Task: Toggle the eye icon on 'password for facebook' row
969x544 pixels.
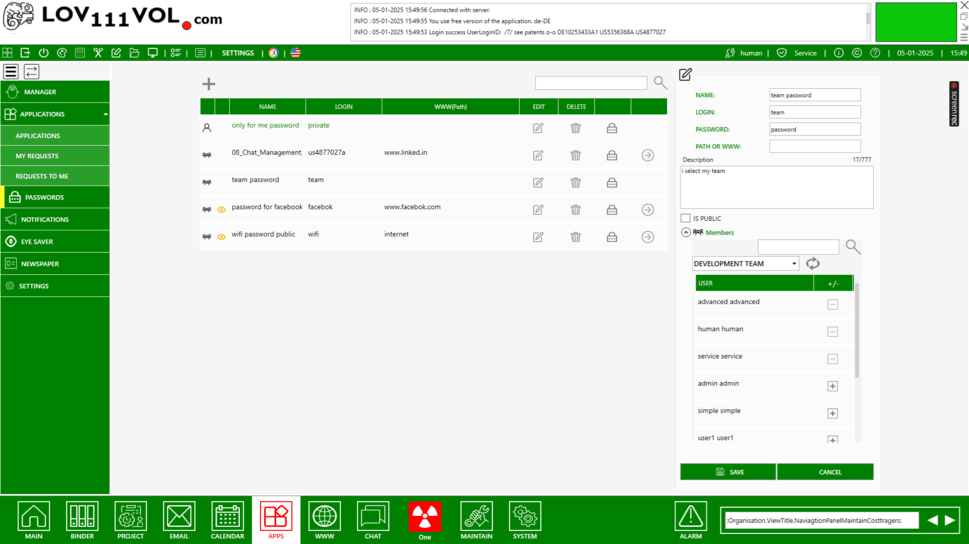Action: (221, 210)
